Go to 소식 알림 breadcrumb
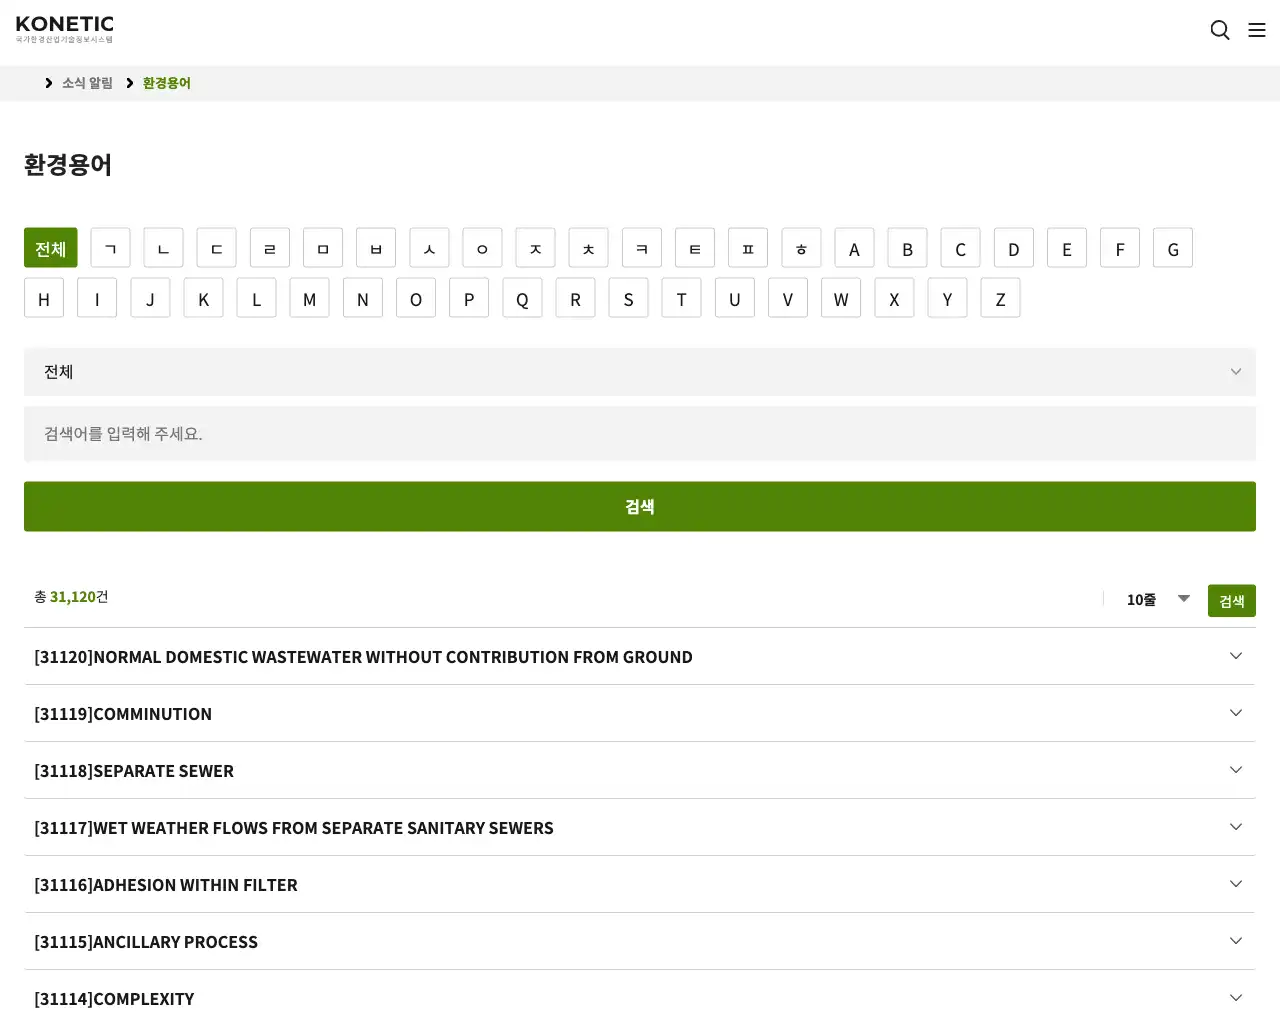This screenshot has width=1280, height=1024. (87, 83)
